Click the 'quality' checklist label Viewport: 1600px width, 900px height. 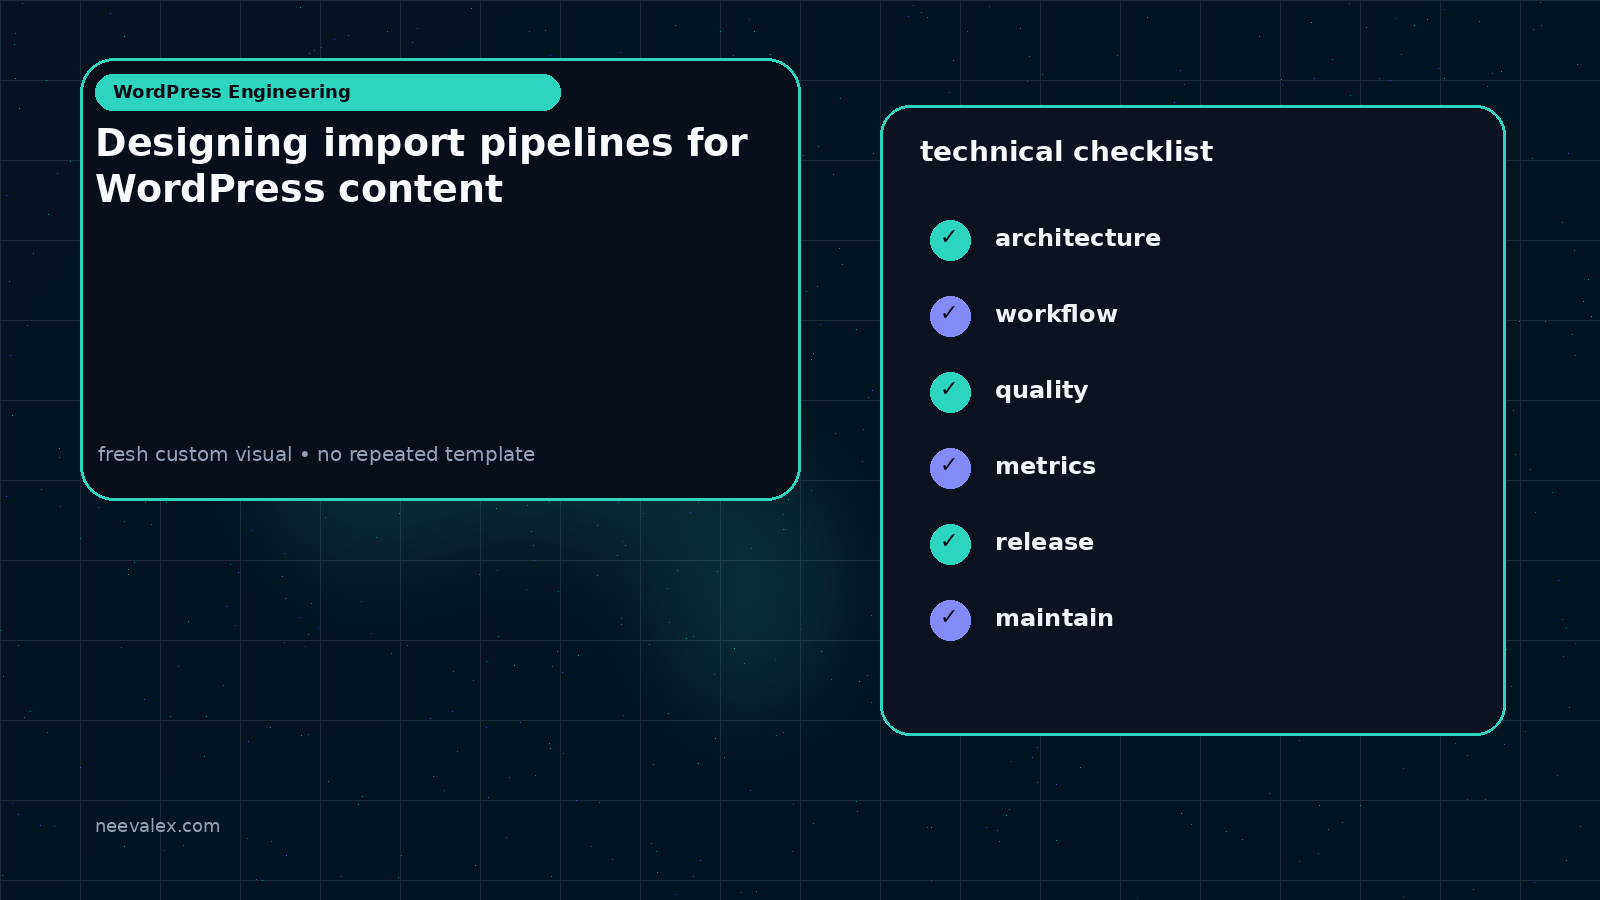[x=1041, y=391]
